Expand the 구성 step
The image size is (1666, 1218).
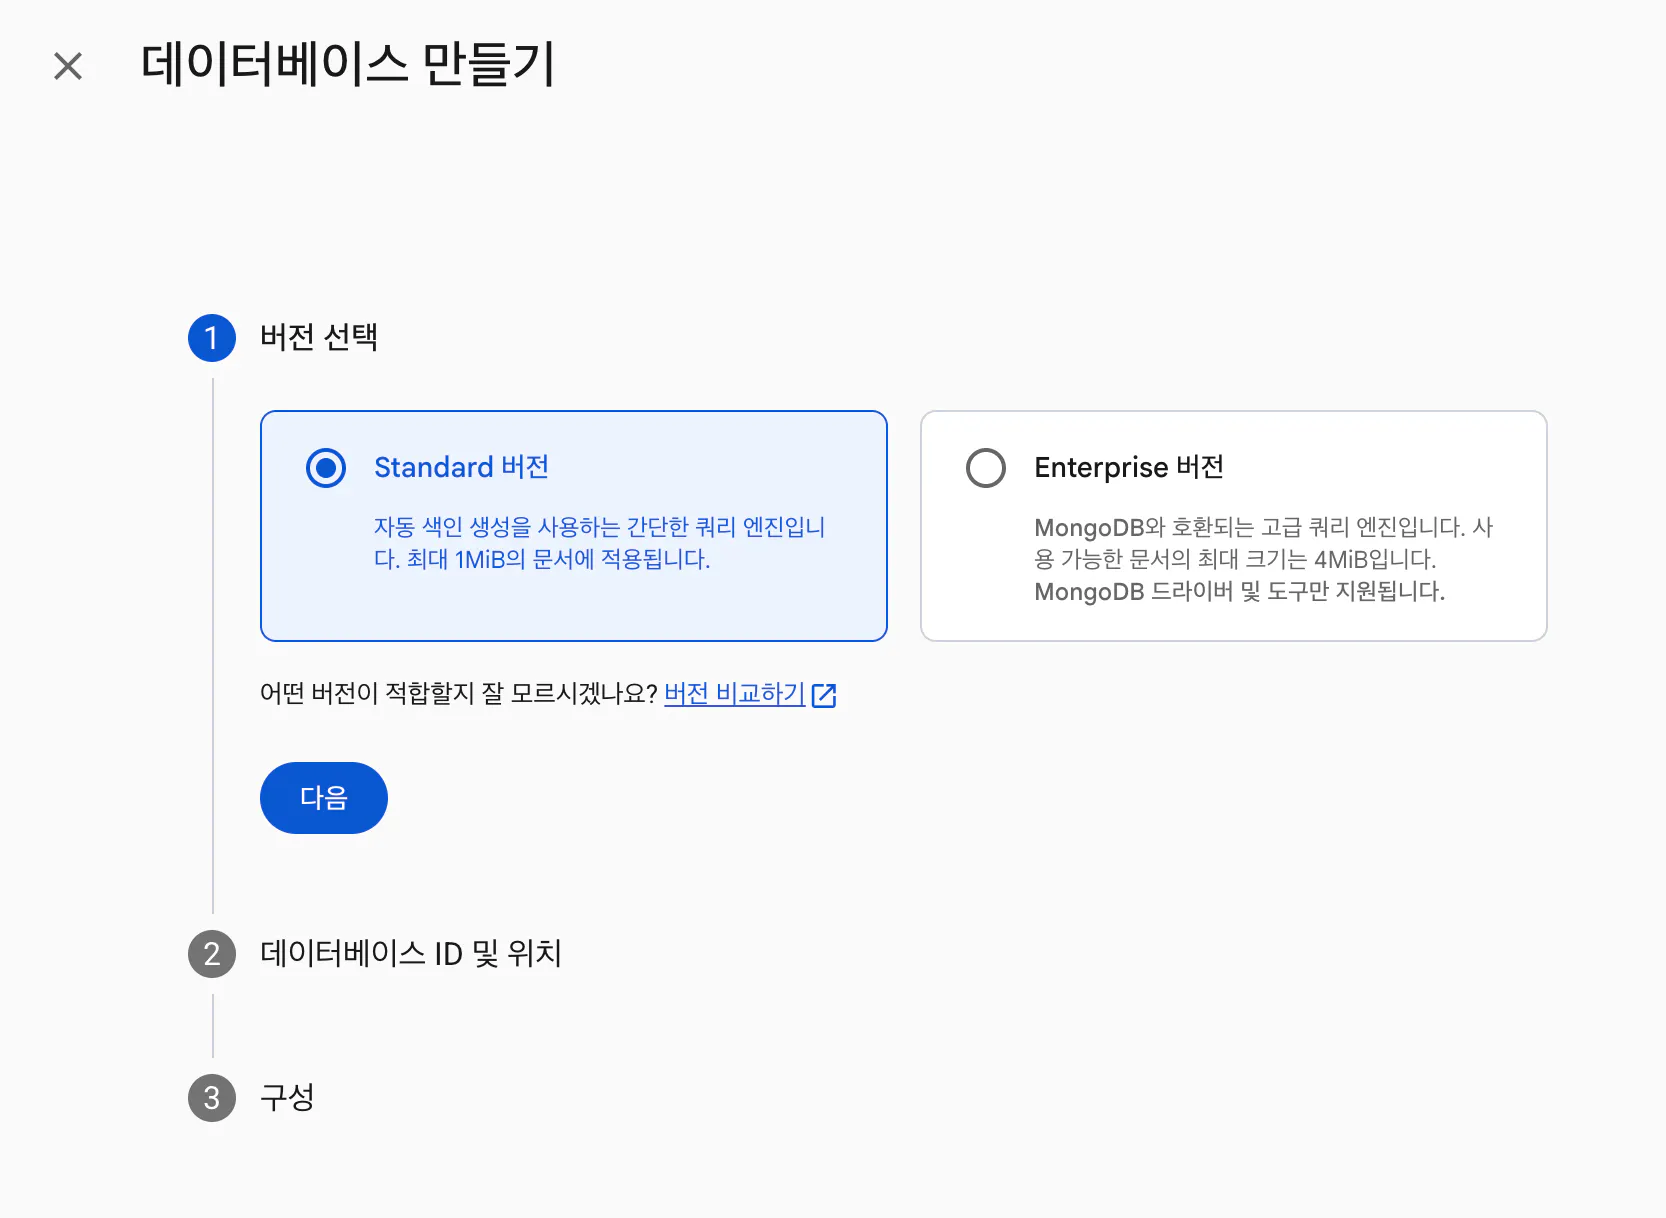tap(287, 1098)
